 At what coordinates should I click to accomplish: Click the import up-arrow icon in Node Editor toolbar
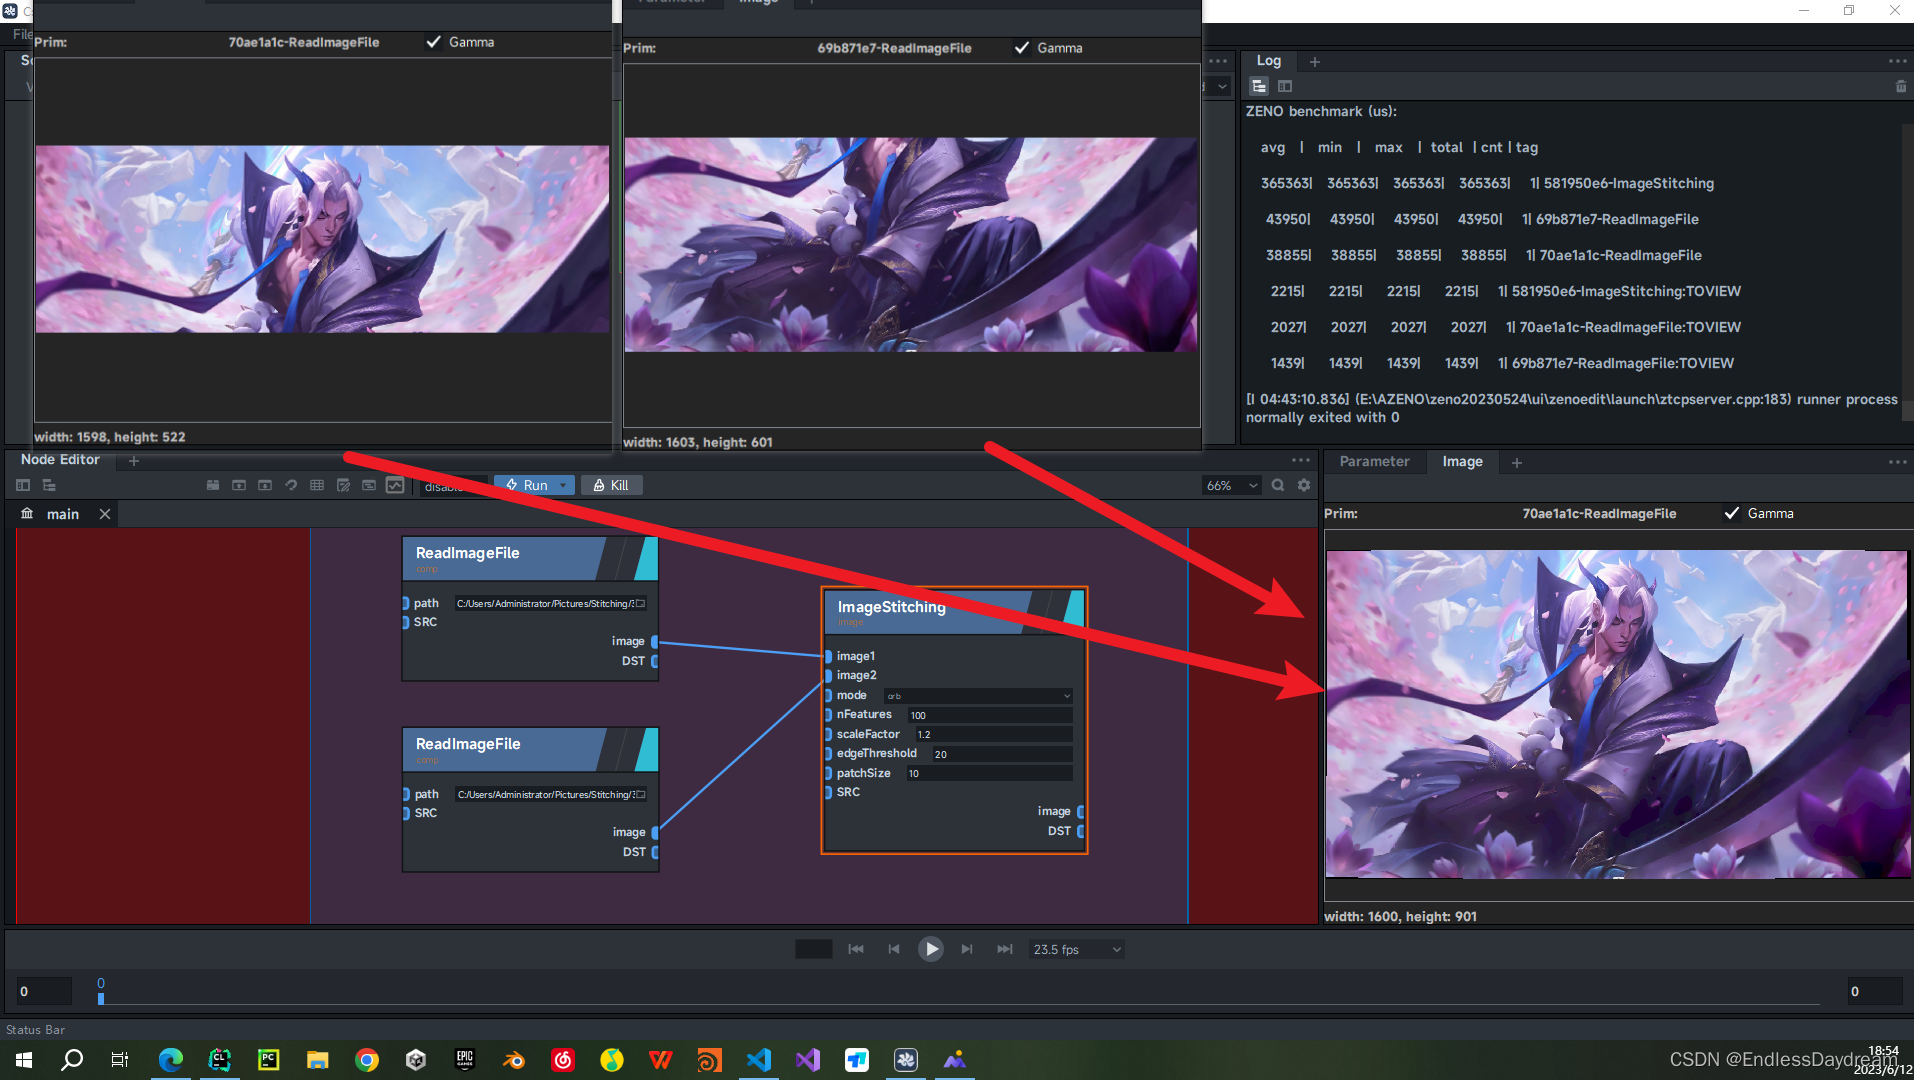click(239, 485)
